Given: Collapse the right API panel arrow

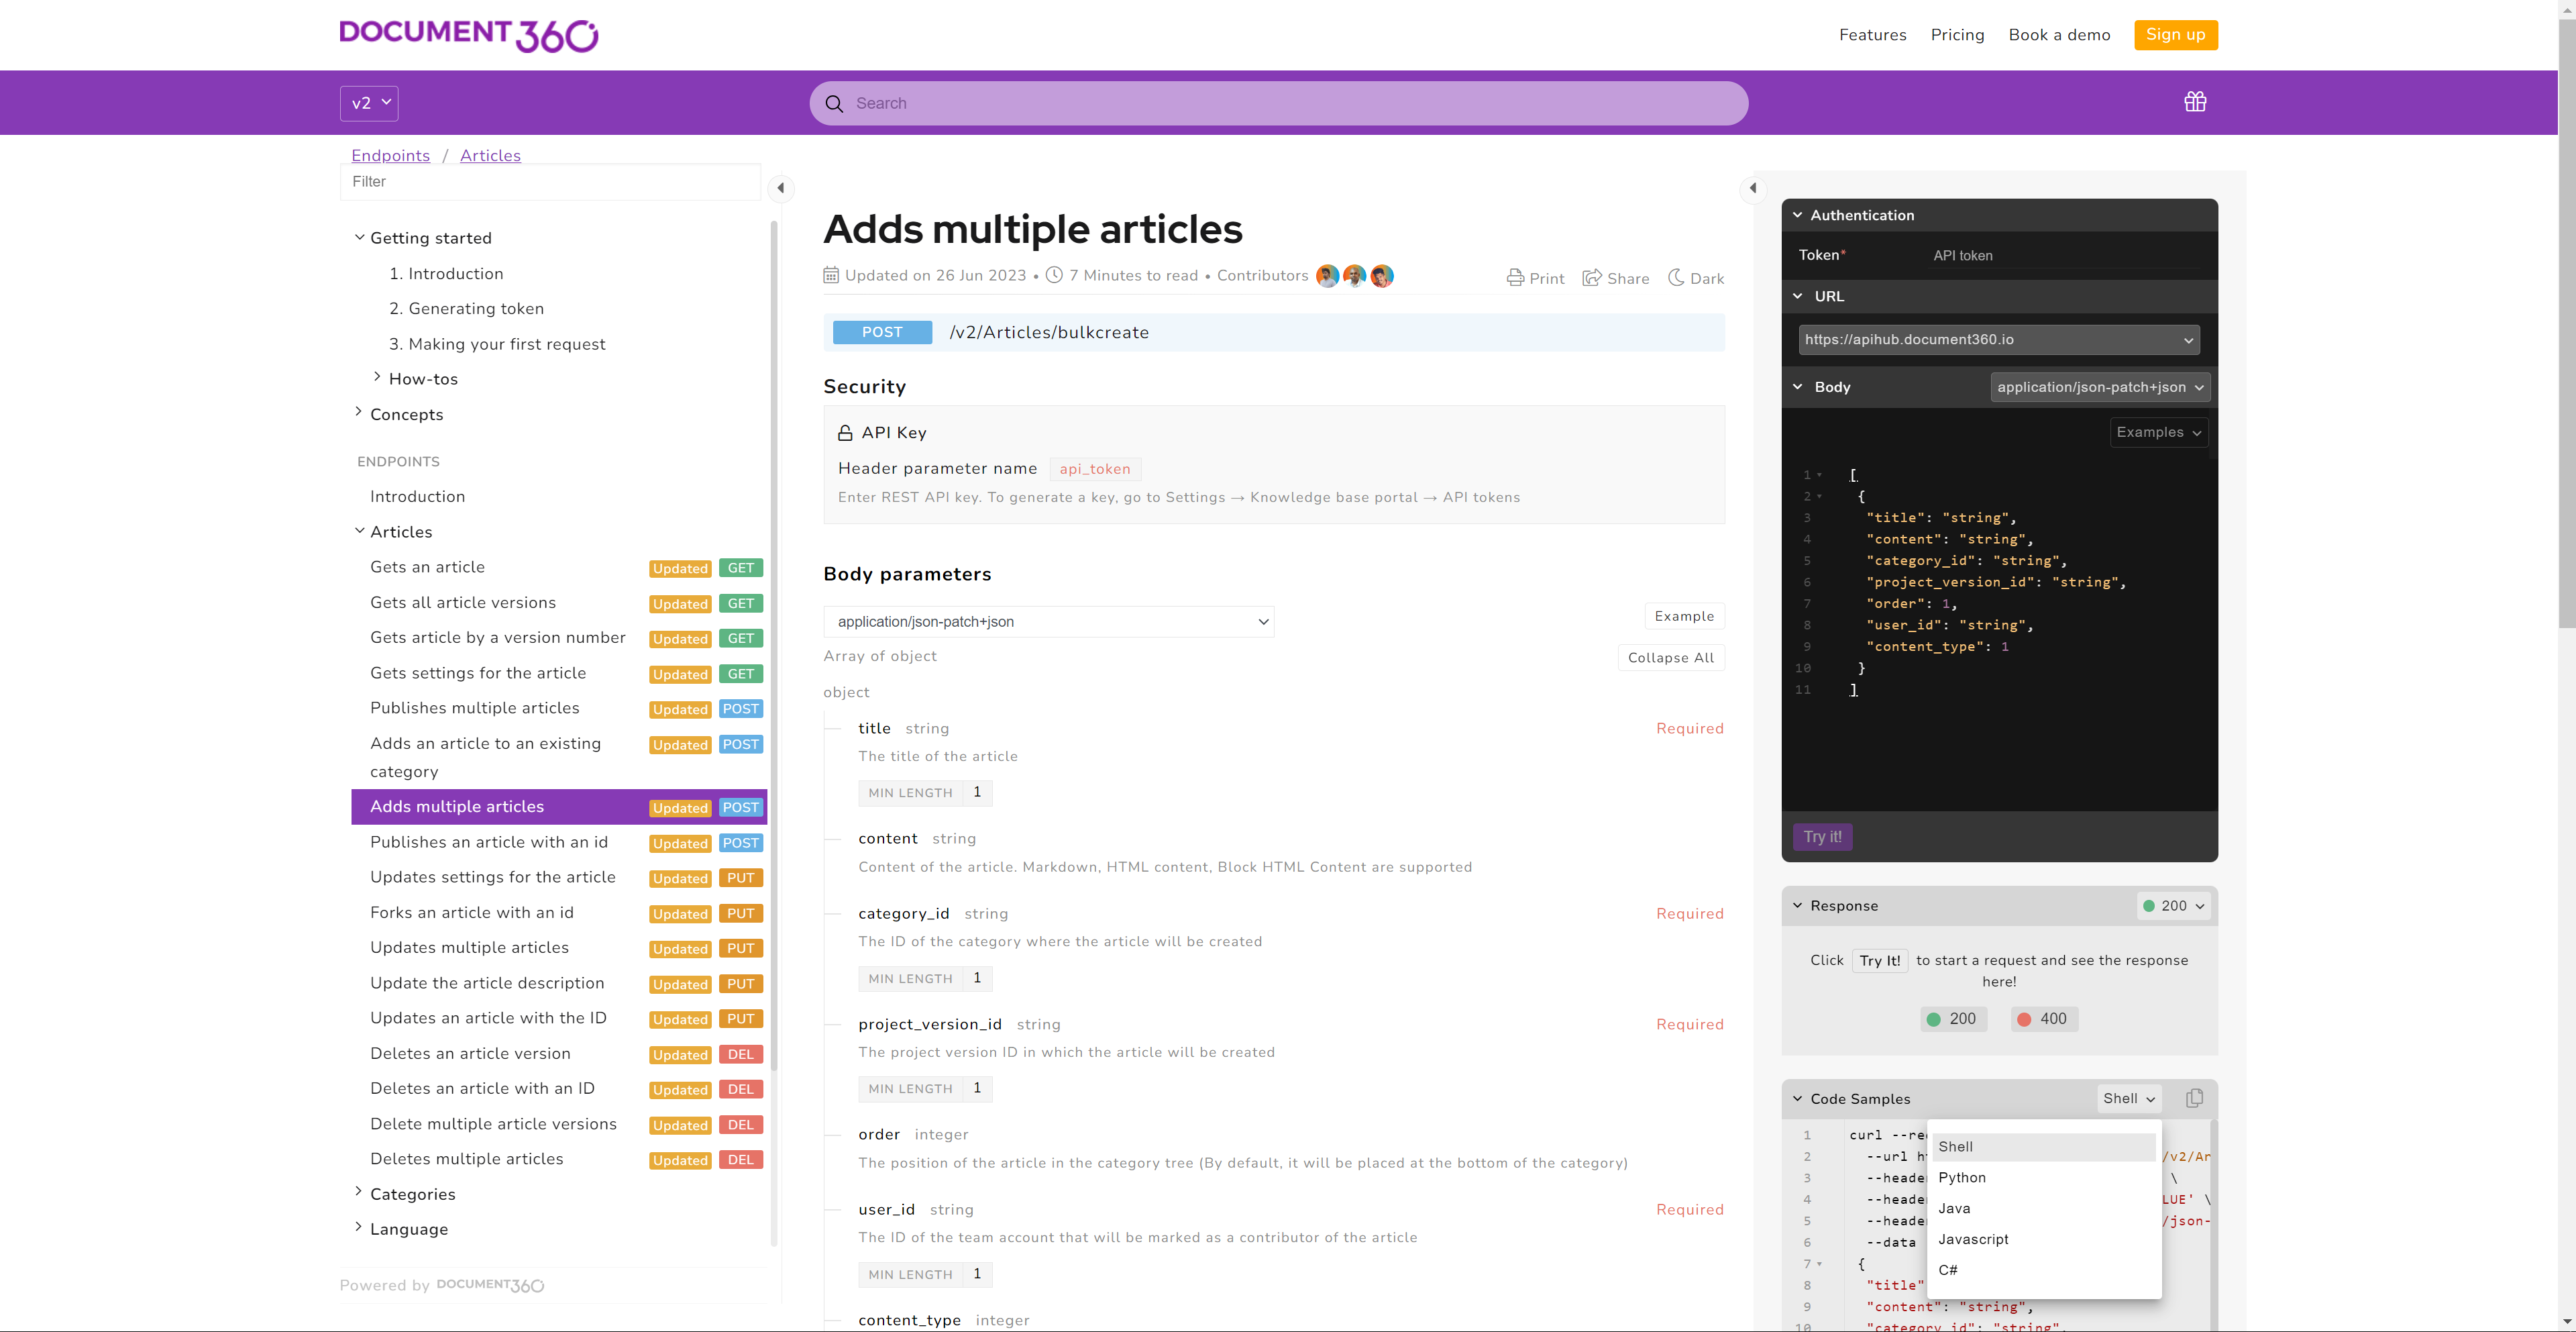Looking at the screenshot, I should [1753, 188].
